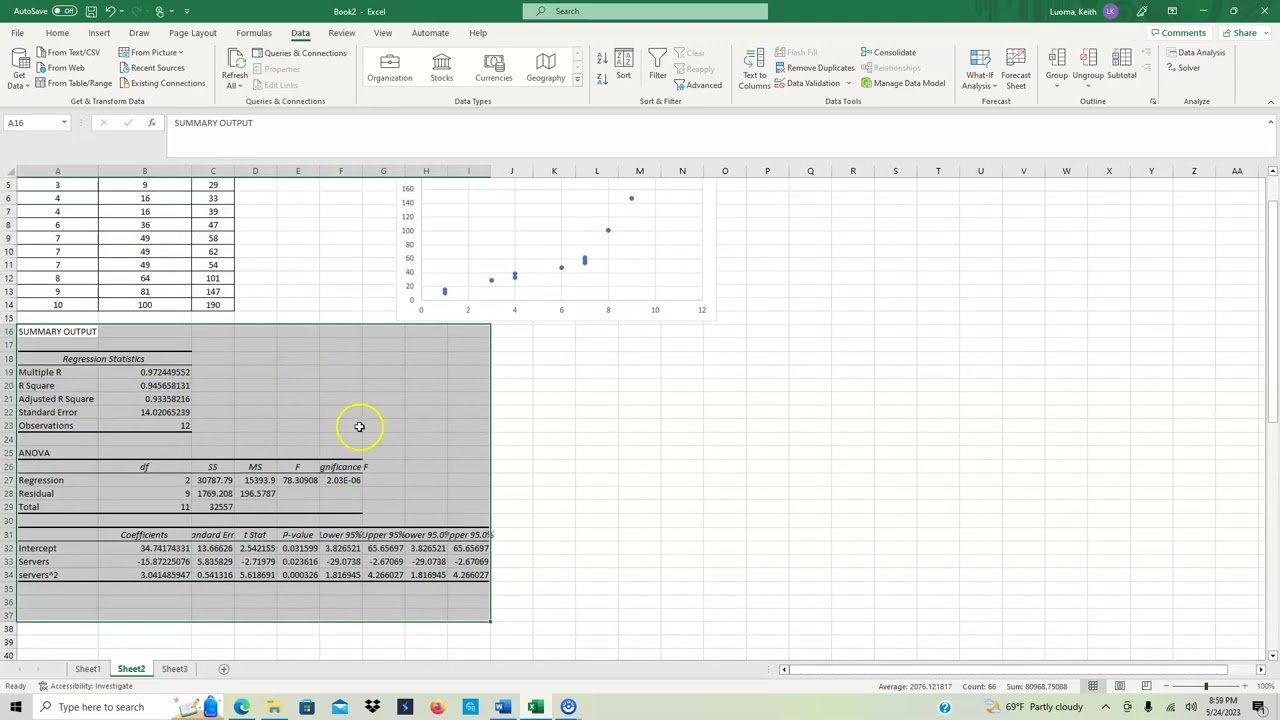This screenshot has height=720, width=1280.
Task: Select the Normal view icon
Action: coord(1093,686)
